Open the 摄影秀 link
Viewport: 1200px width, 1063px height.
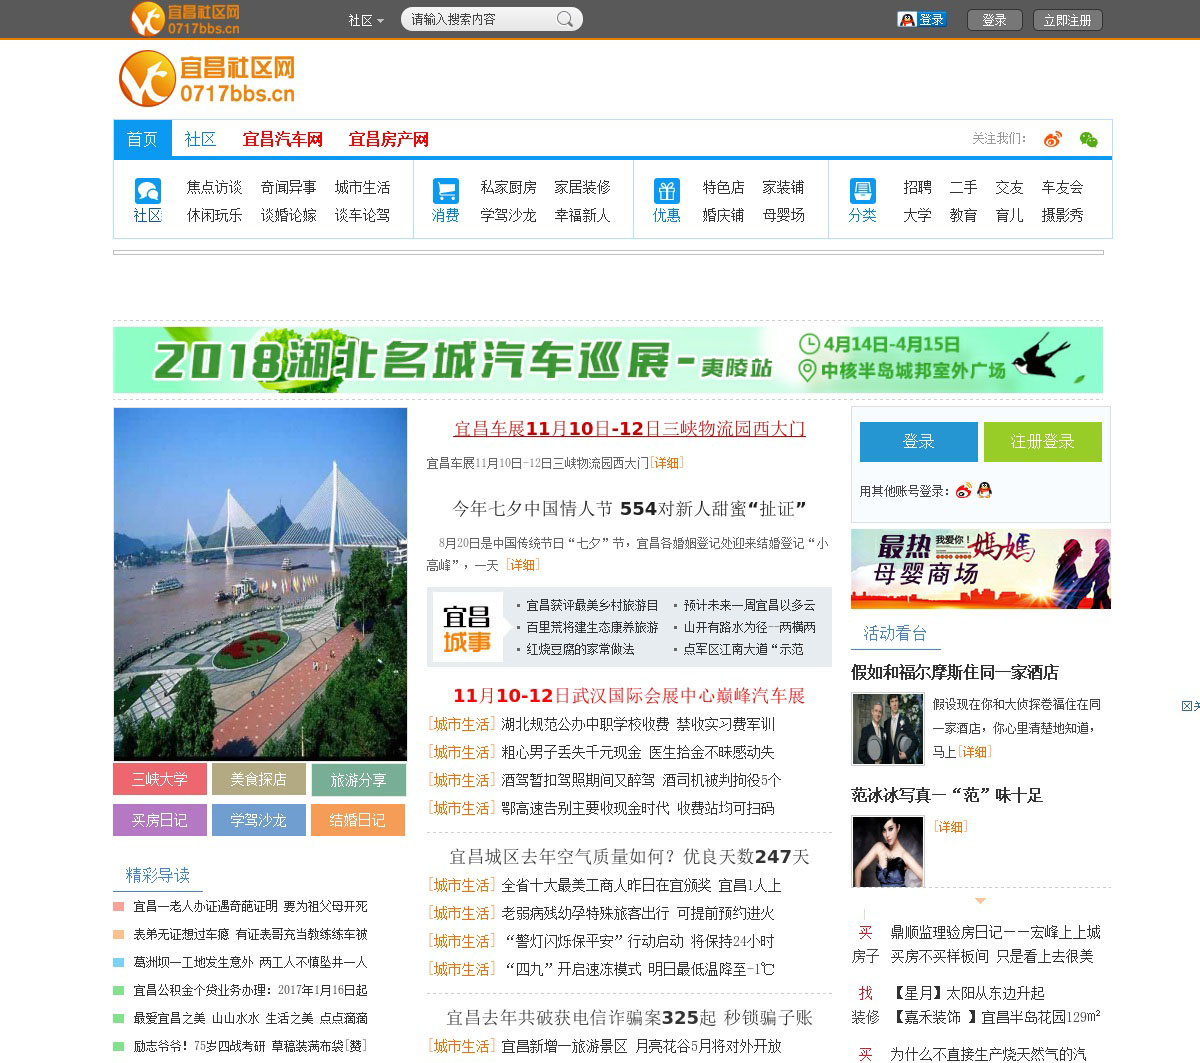[x=1062, y=215]
